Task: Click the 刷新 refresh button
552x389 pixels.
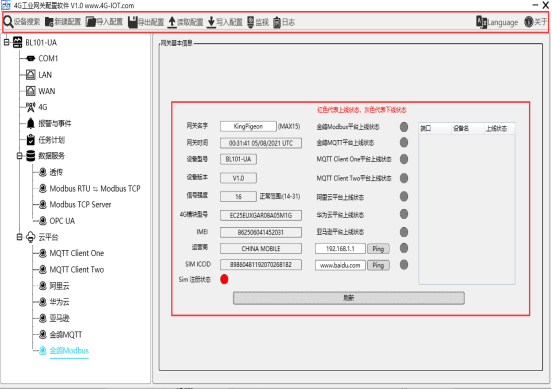Action: [349, 298]
